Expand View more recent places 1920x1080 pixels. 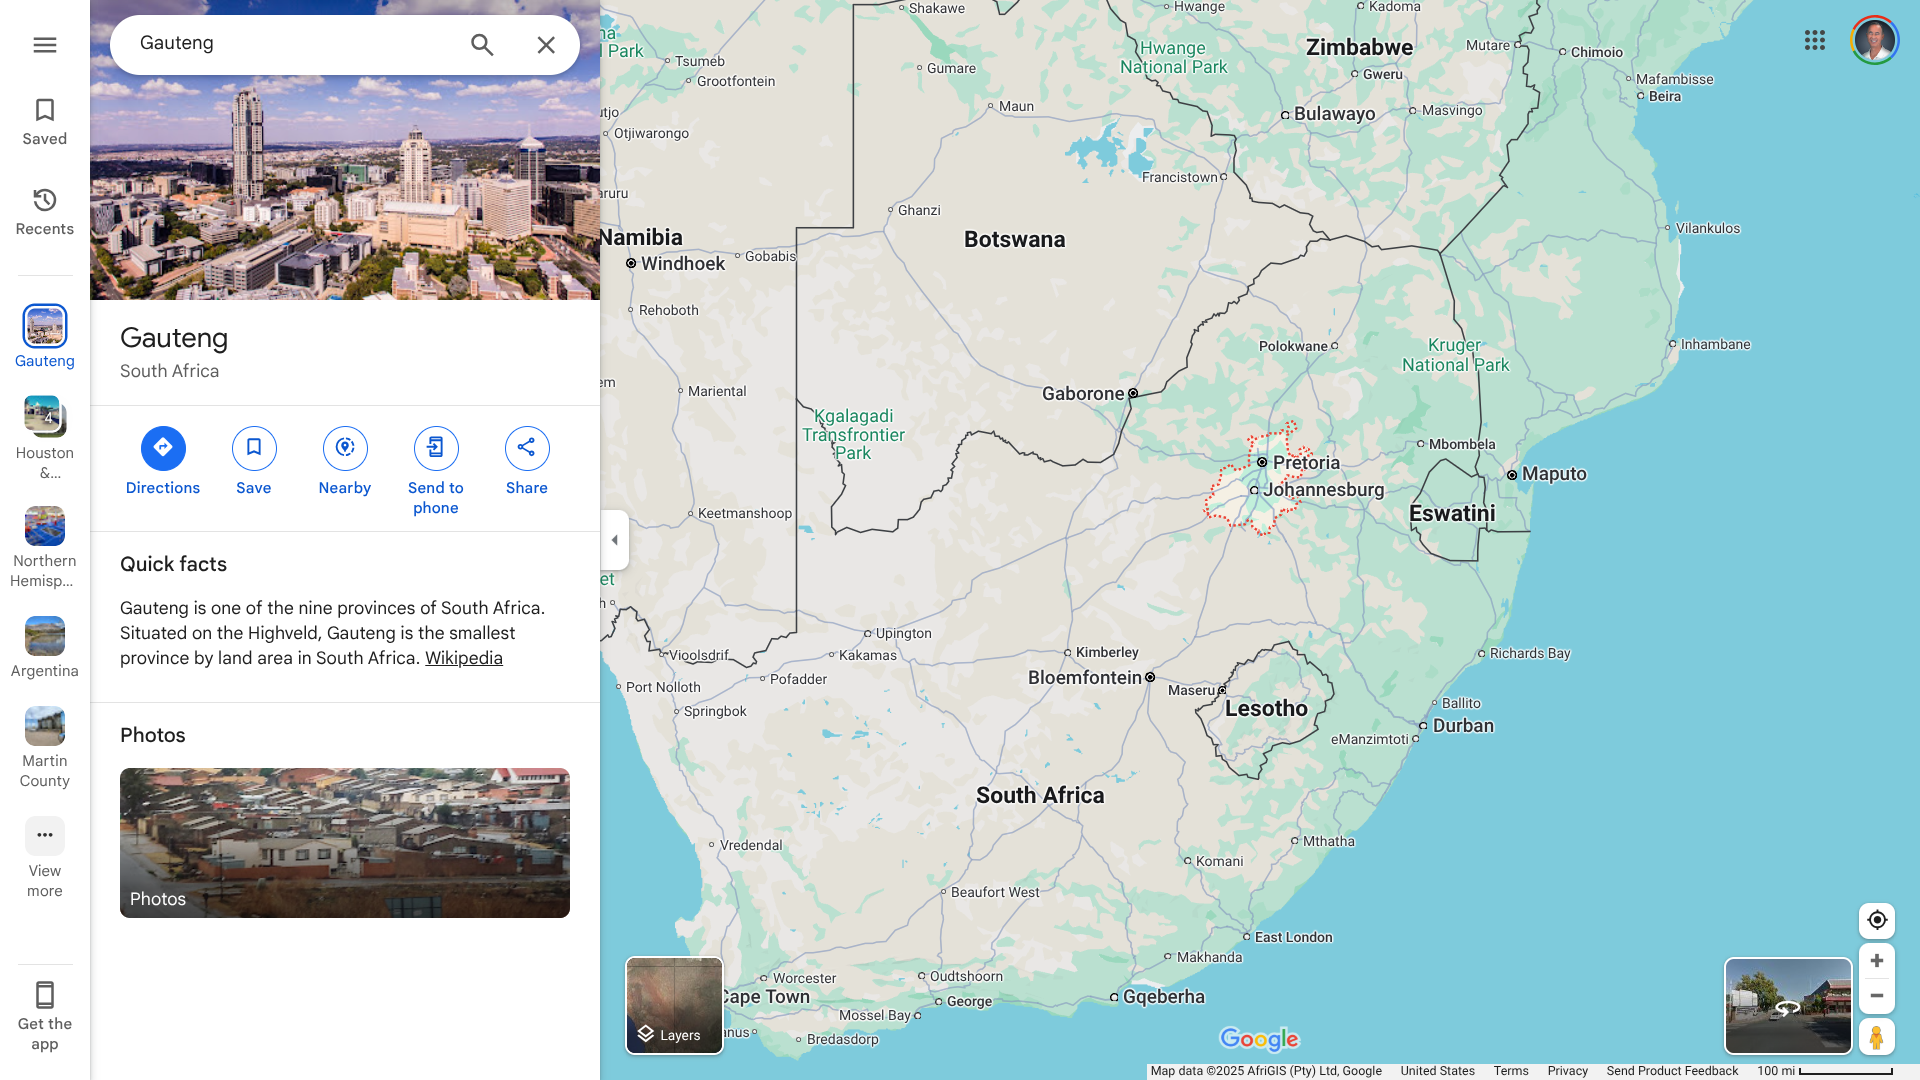click(x=45, y=836)
